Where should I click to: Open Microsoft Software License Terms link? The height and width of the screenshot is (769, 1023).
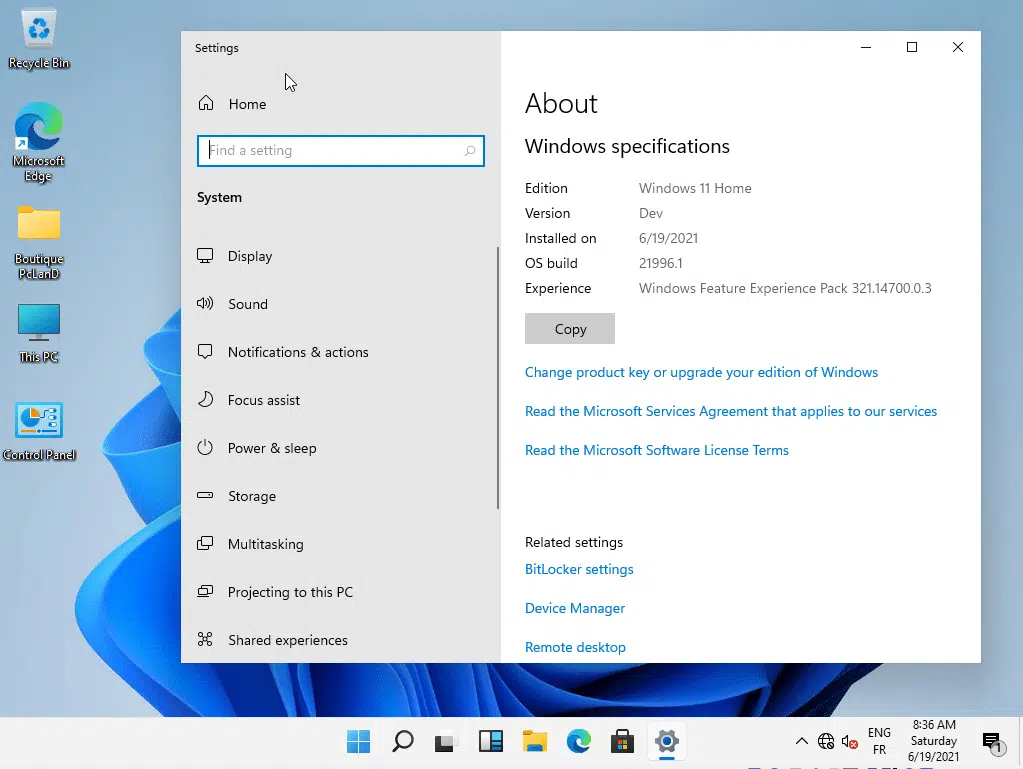(x=656, y=450)
